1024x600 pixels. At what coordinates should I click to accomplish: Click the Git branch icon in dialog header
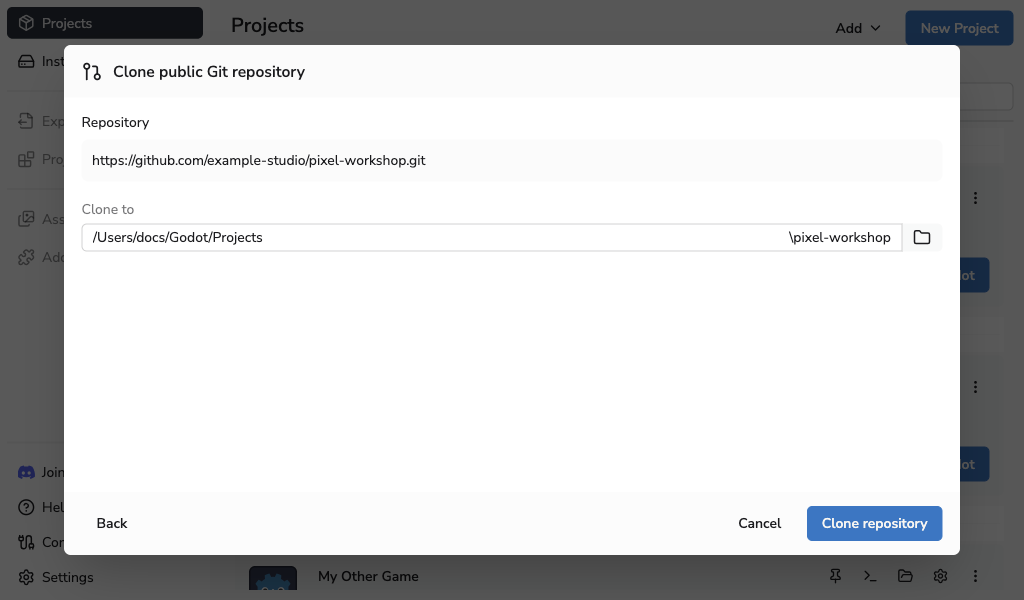coord(92,72)
